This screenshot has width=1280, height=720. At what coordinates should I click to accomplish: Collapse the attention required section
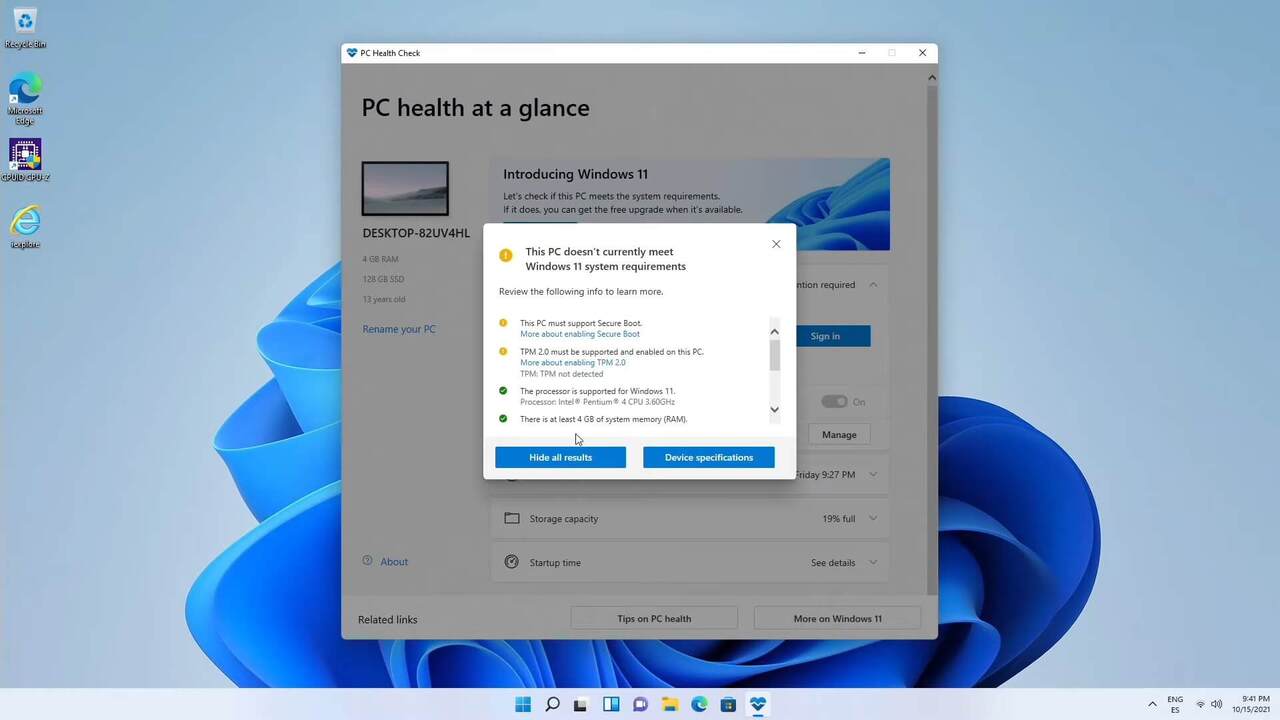[873, 285]
